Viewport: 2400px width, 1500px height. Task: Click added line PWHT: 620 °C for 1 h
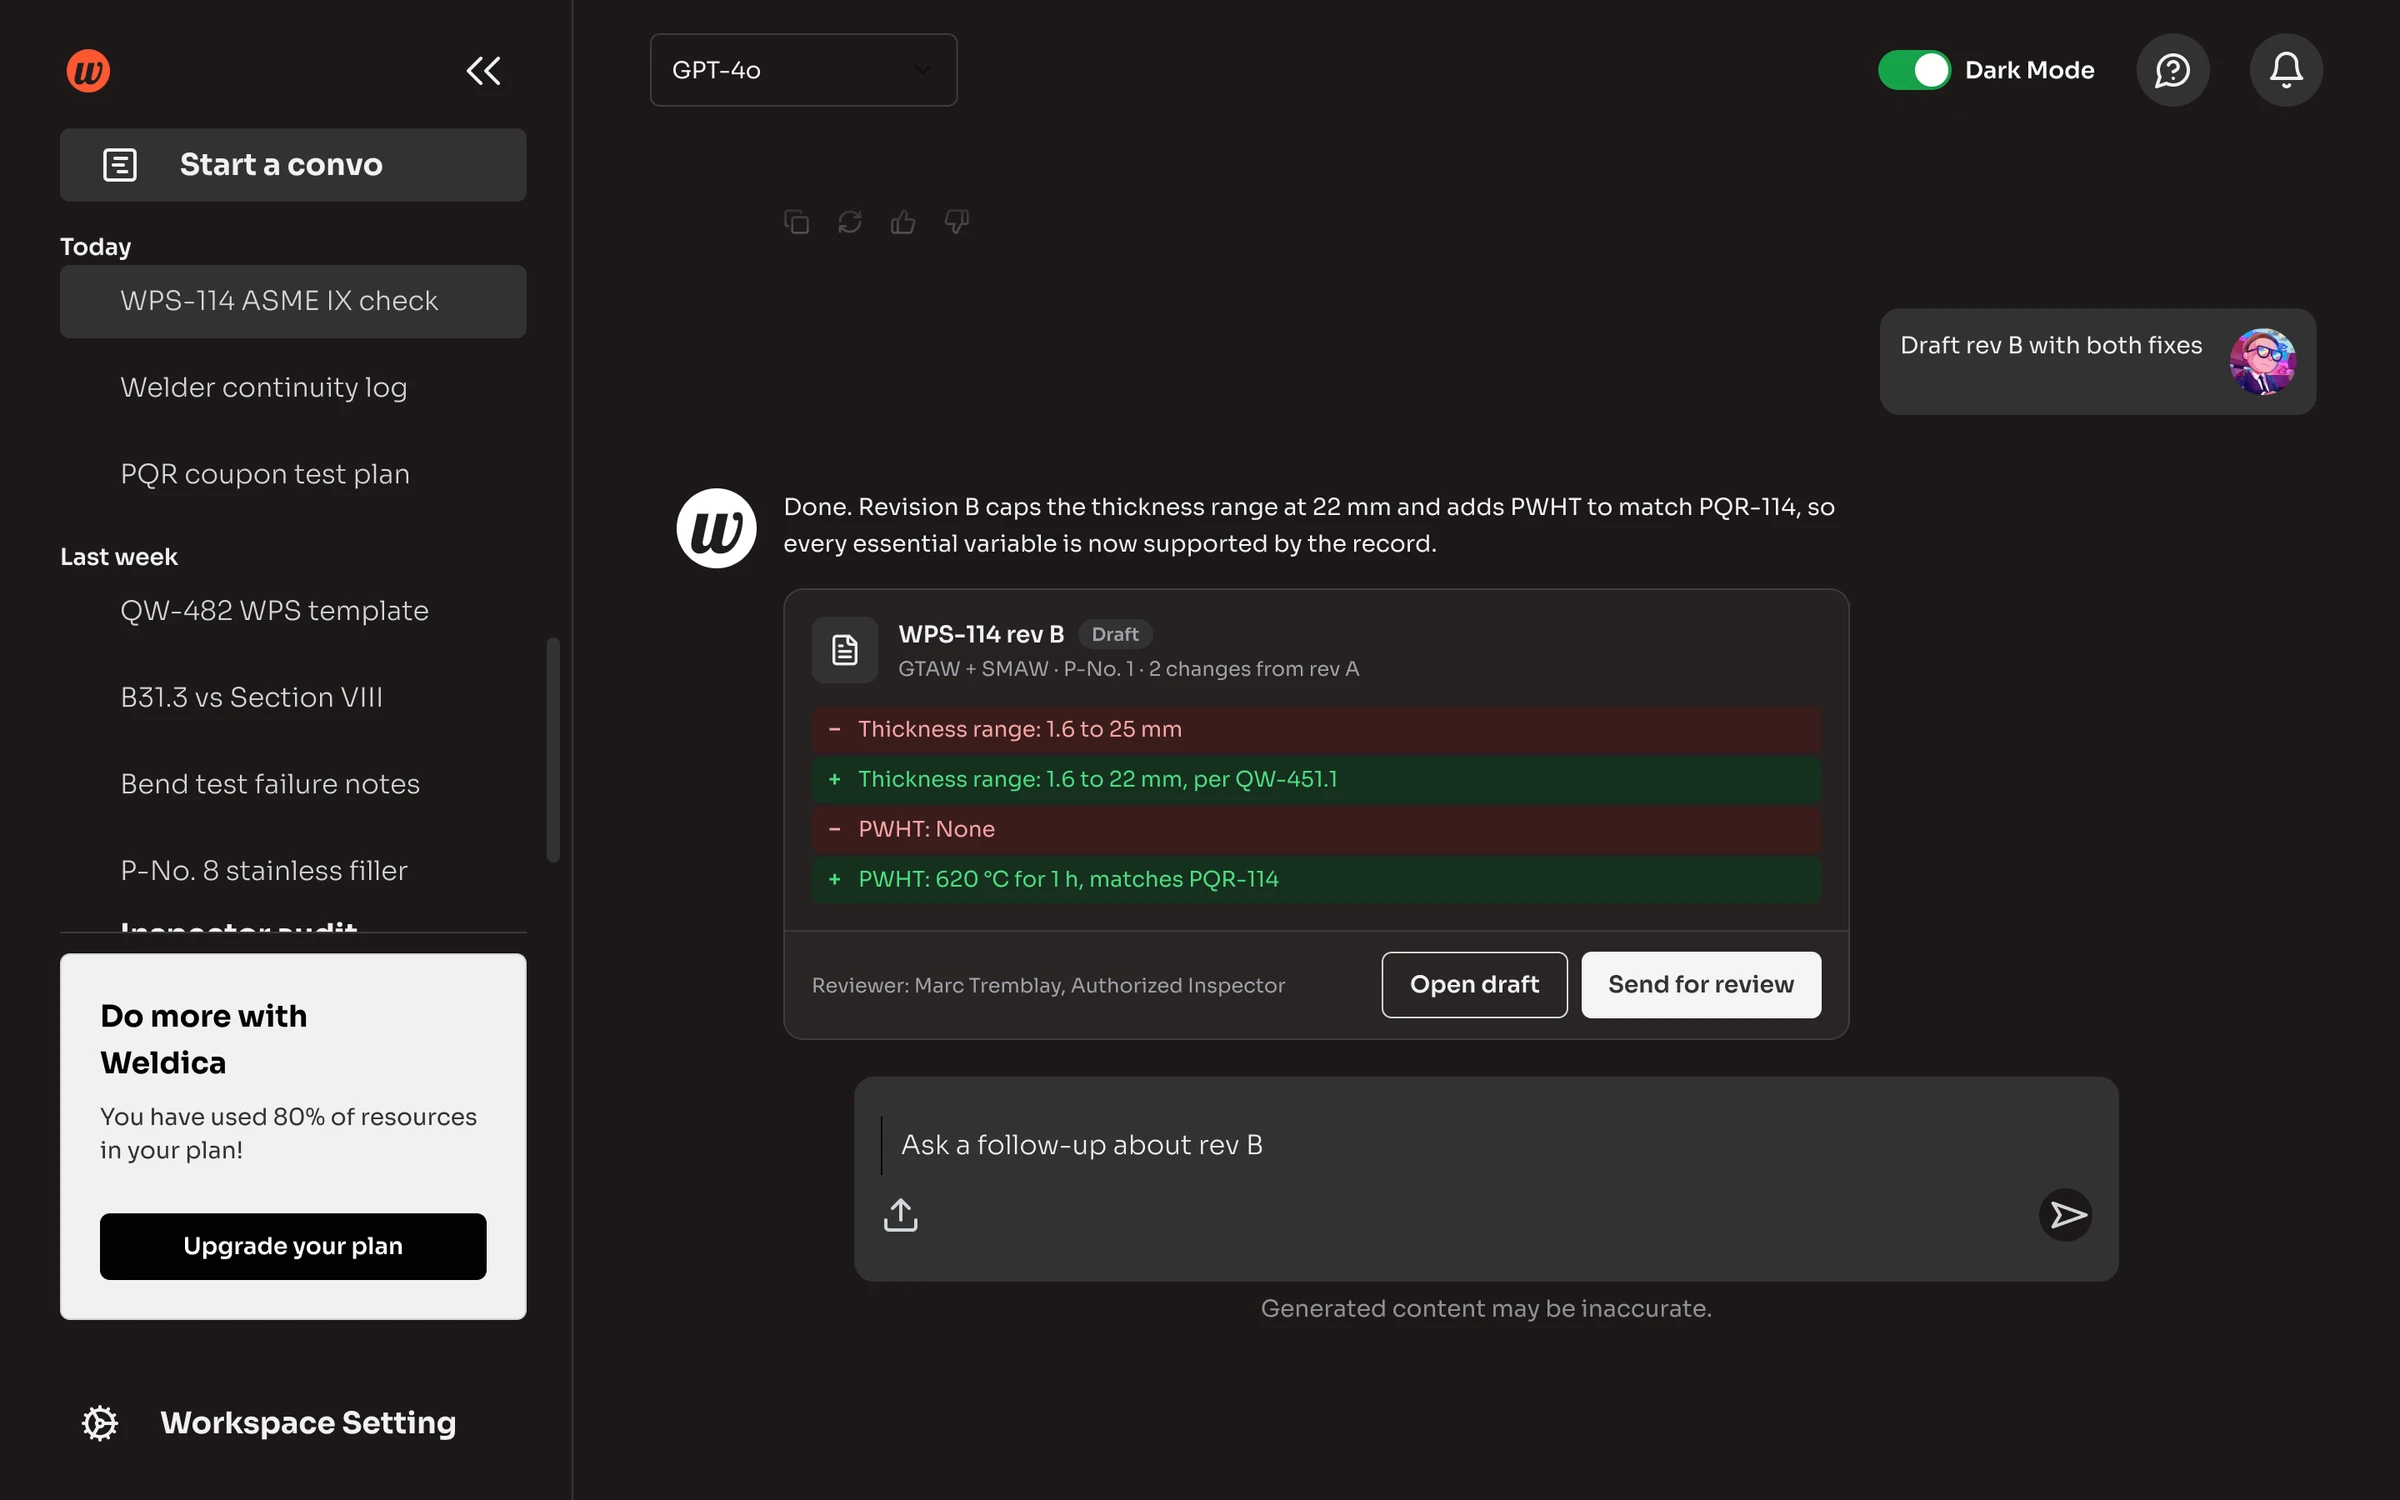(x=1316, y=879)
